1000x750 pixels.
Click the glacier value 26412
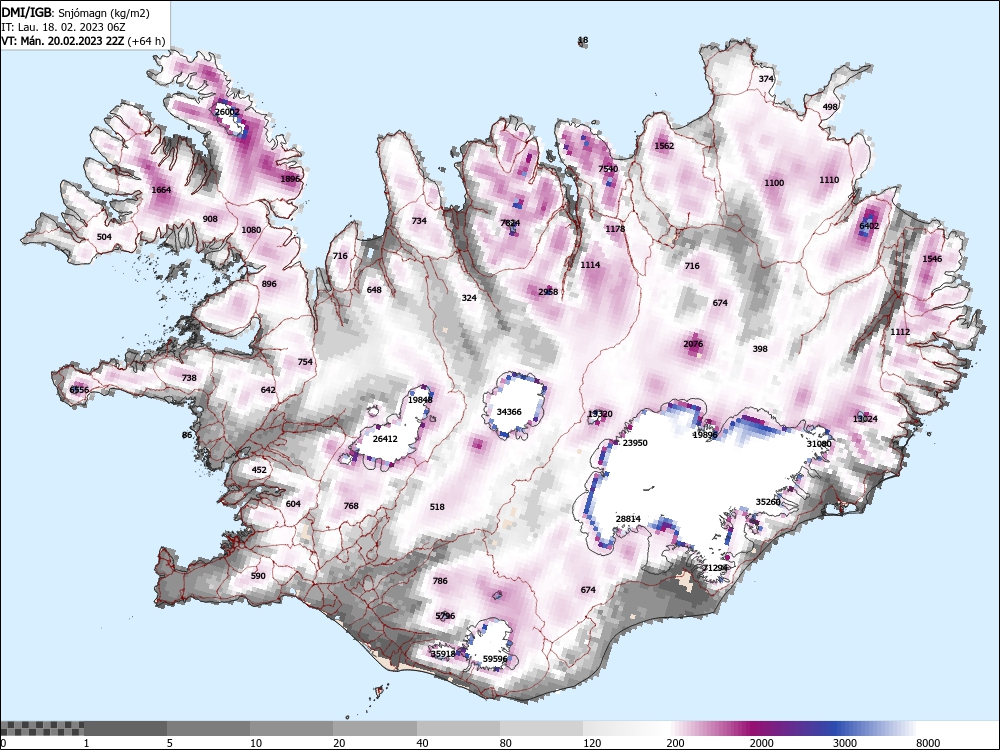(385, 439)
